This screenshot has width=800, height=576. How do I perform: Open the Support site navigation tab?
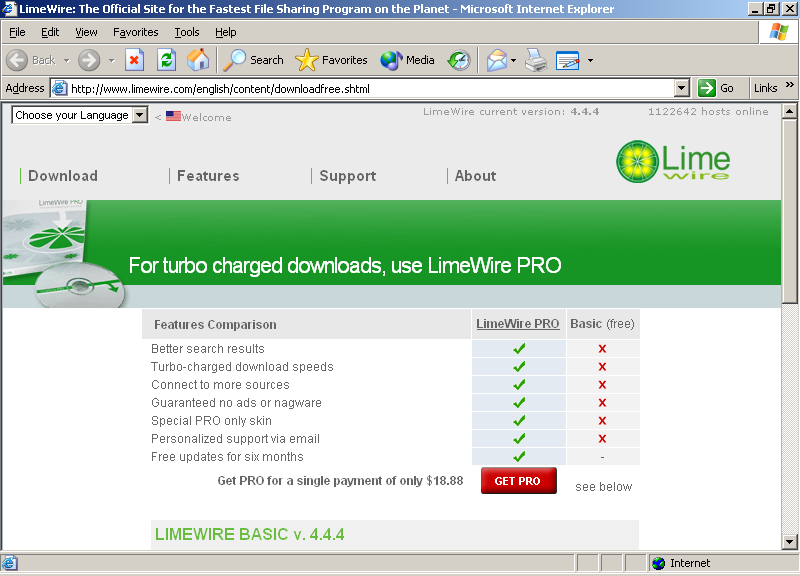(x=347, y=176)
